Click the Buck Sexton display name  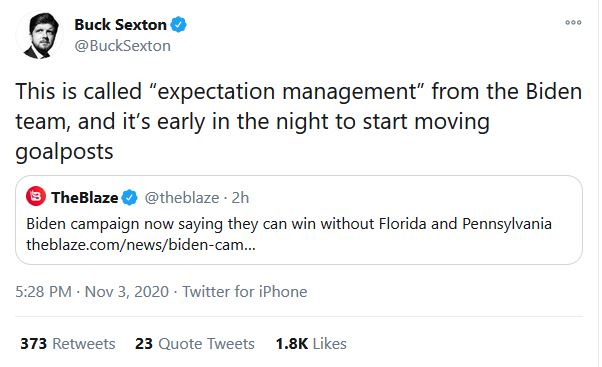[120, 25]
